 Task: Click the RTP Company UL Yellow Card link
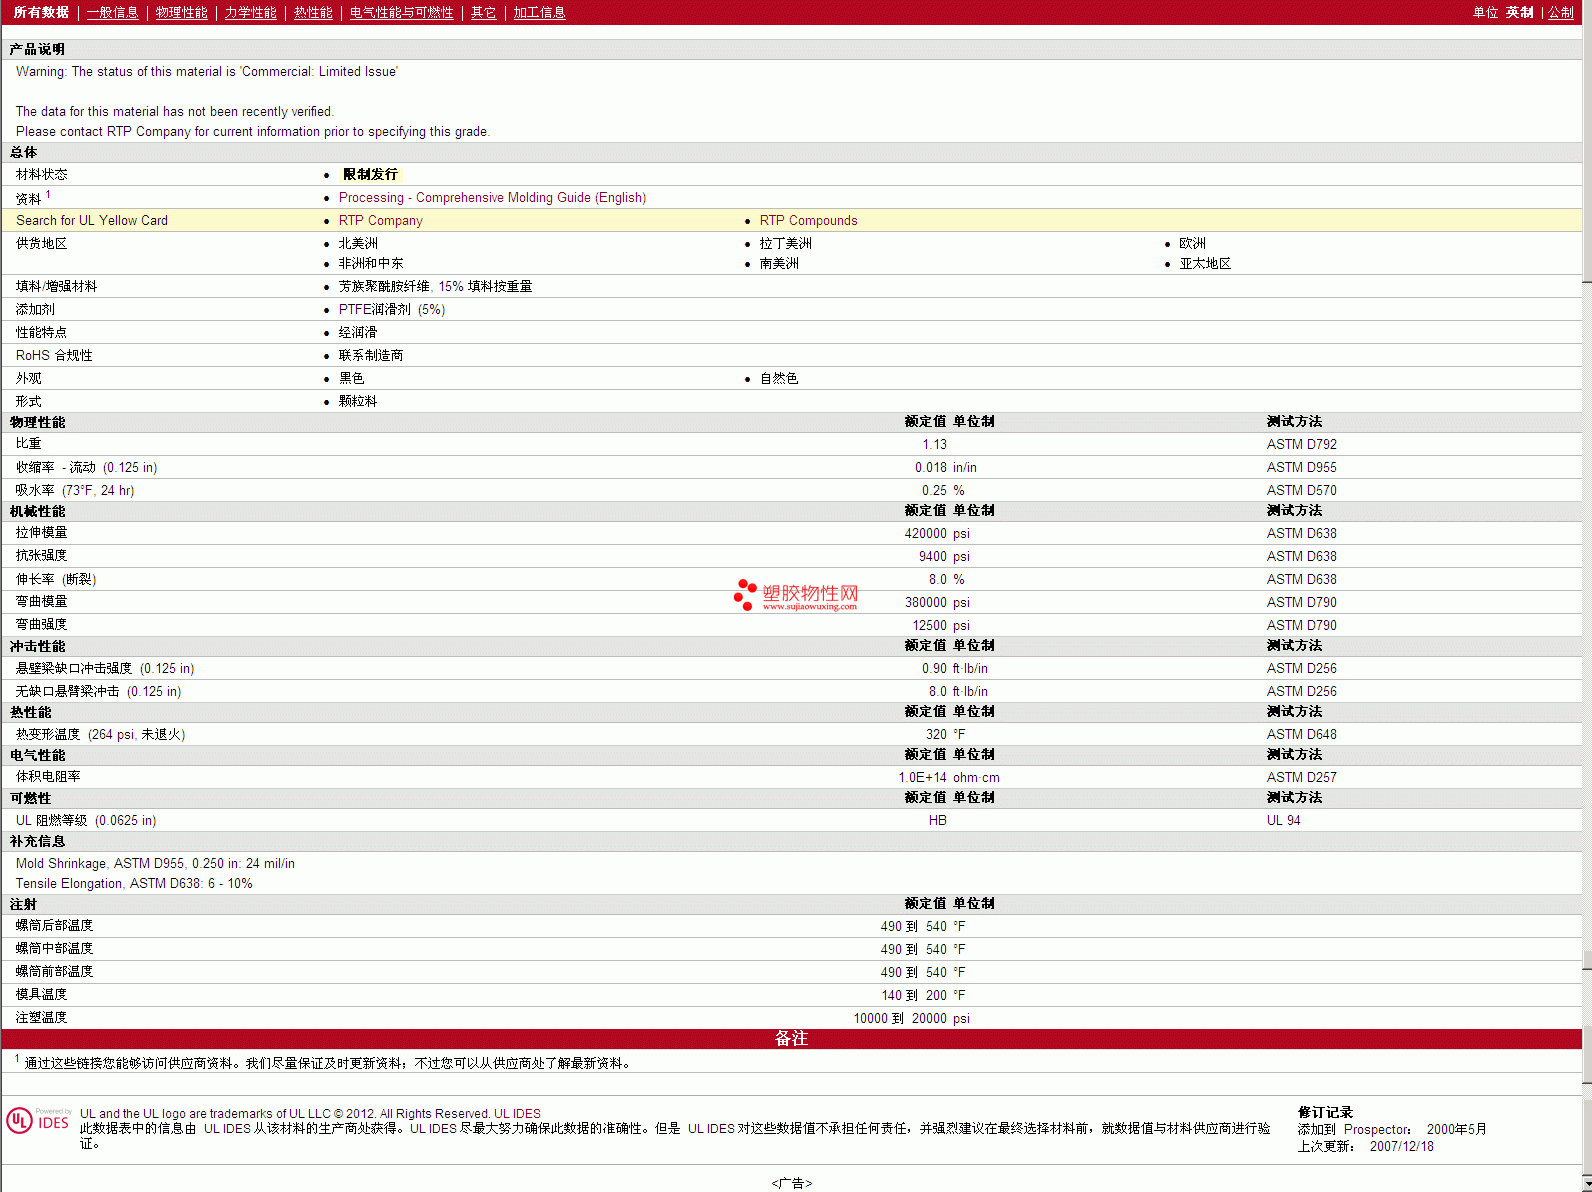tap(380, 221)
